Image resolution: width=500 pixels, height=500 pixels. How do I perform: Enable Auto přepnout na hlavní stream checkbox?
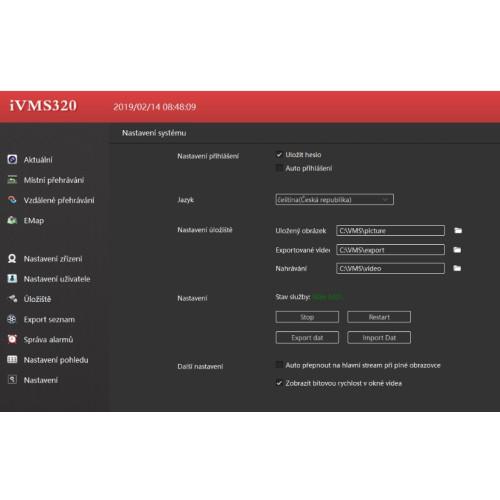tap(279, 365)
